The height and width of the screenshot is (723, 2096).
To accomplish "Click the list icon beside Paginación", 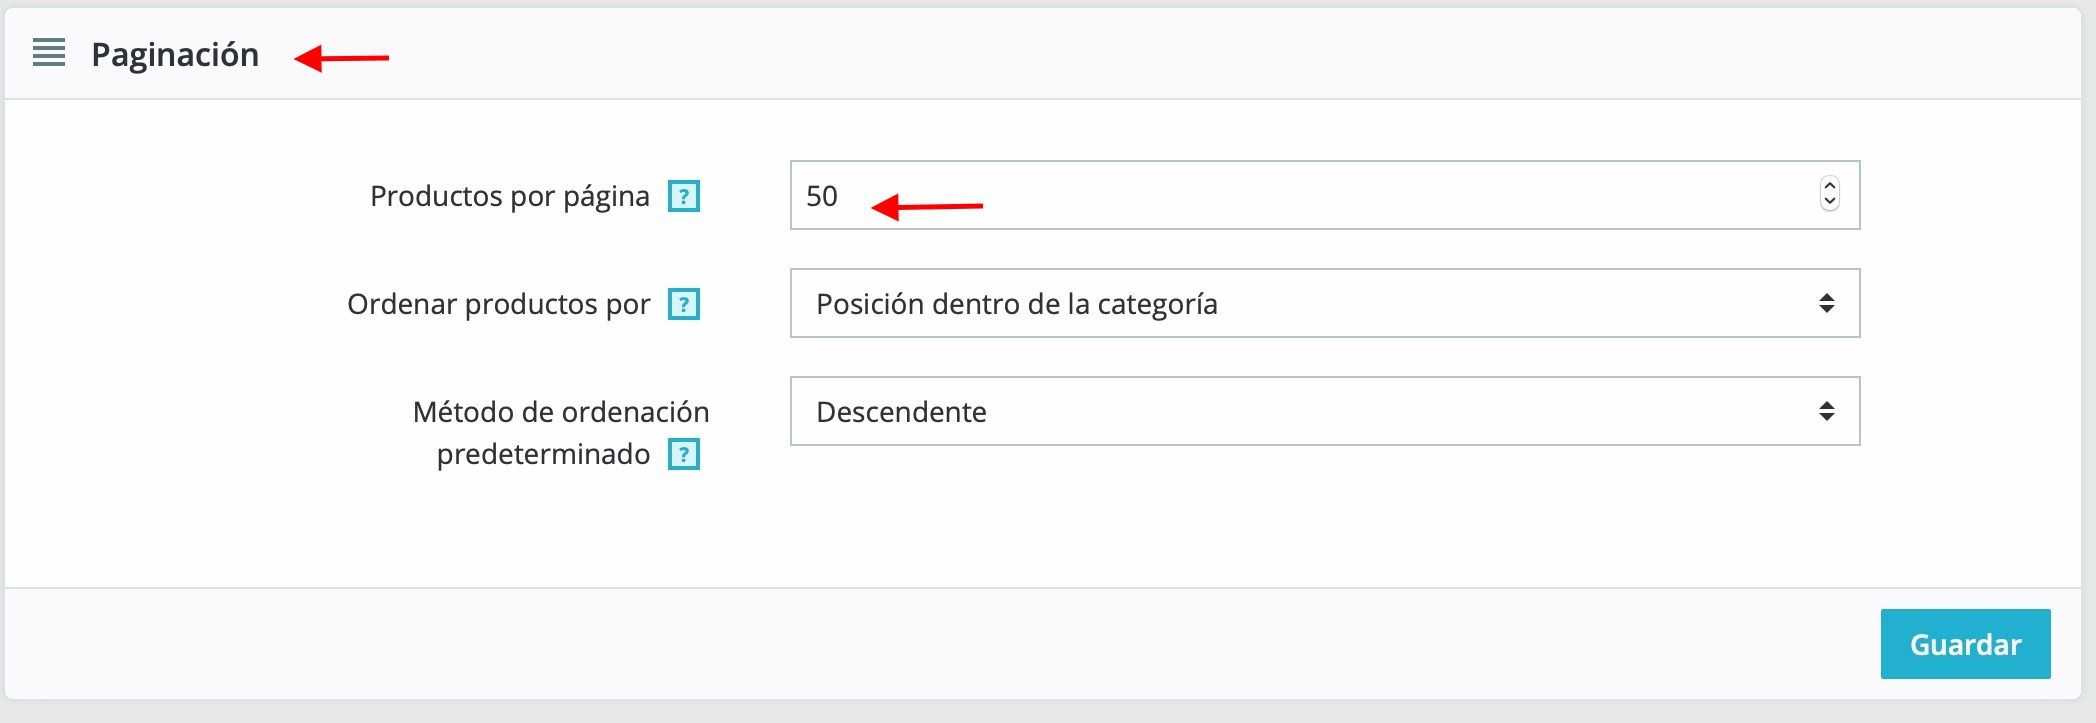I will [49, 53].
